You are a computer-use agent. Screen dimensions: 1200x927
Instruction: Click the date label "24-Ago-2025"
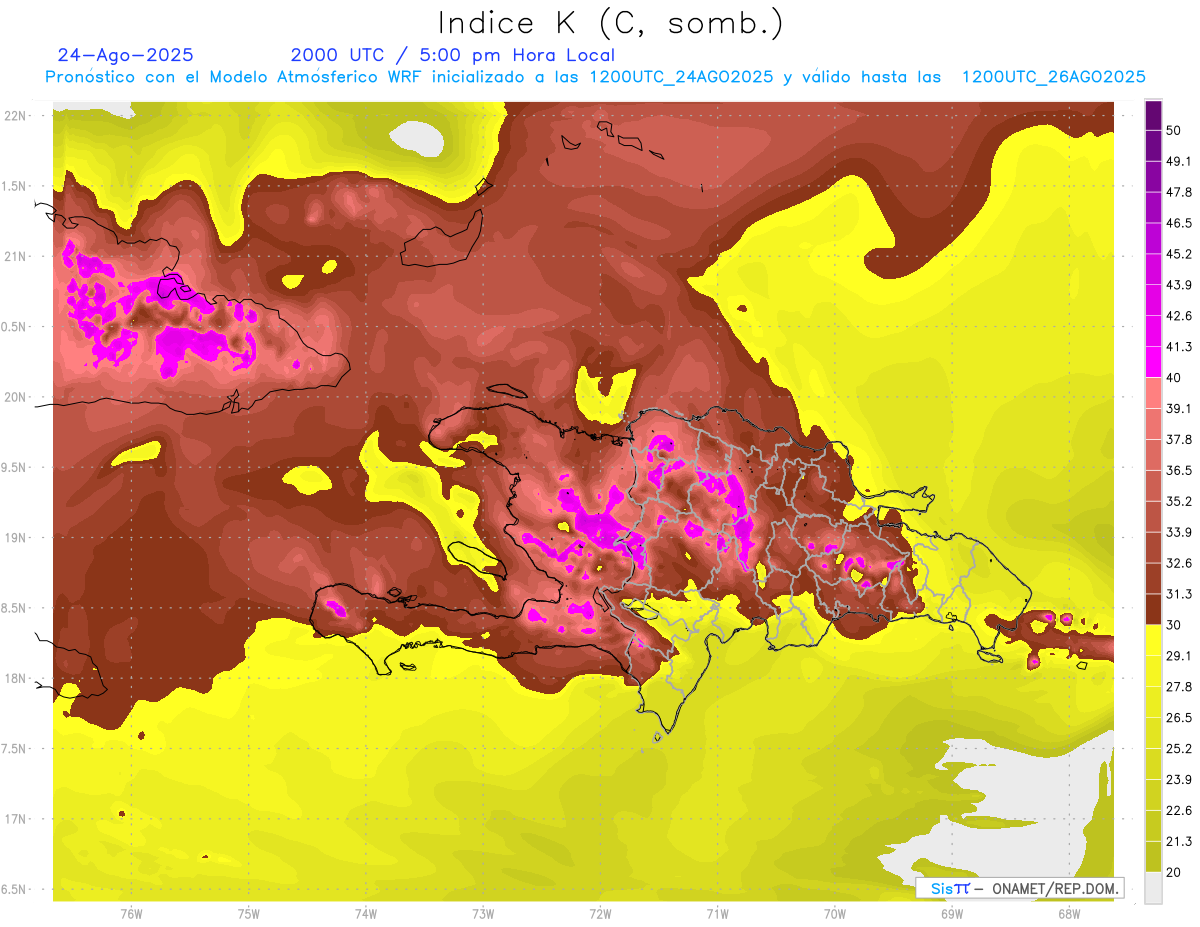pyautogui.click(x=126, y=55)
